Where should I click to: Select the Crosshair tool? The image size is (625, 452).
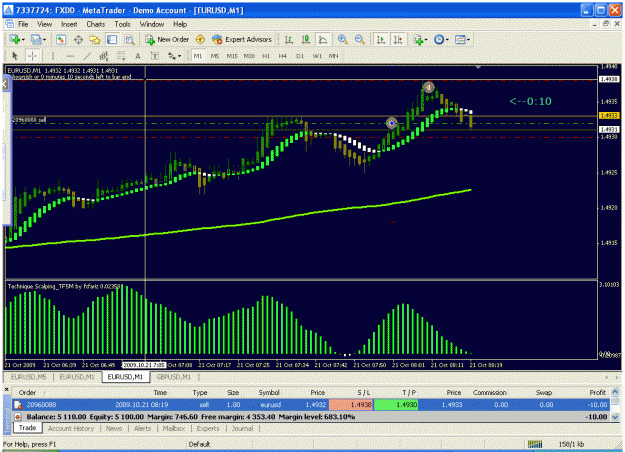pyautogui.click(x=32, y=56)
